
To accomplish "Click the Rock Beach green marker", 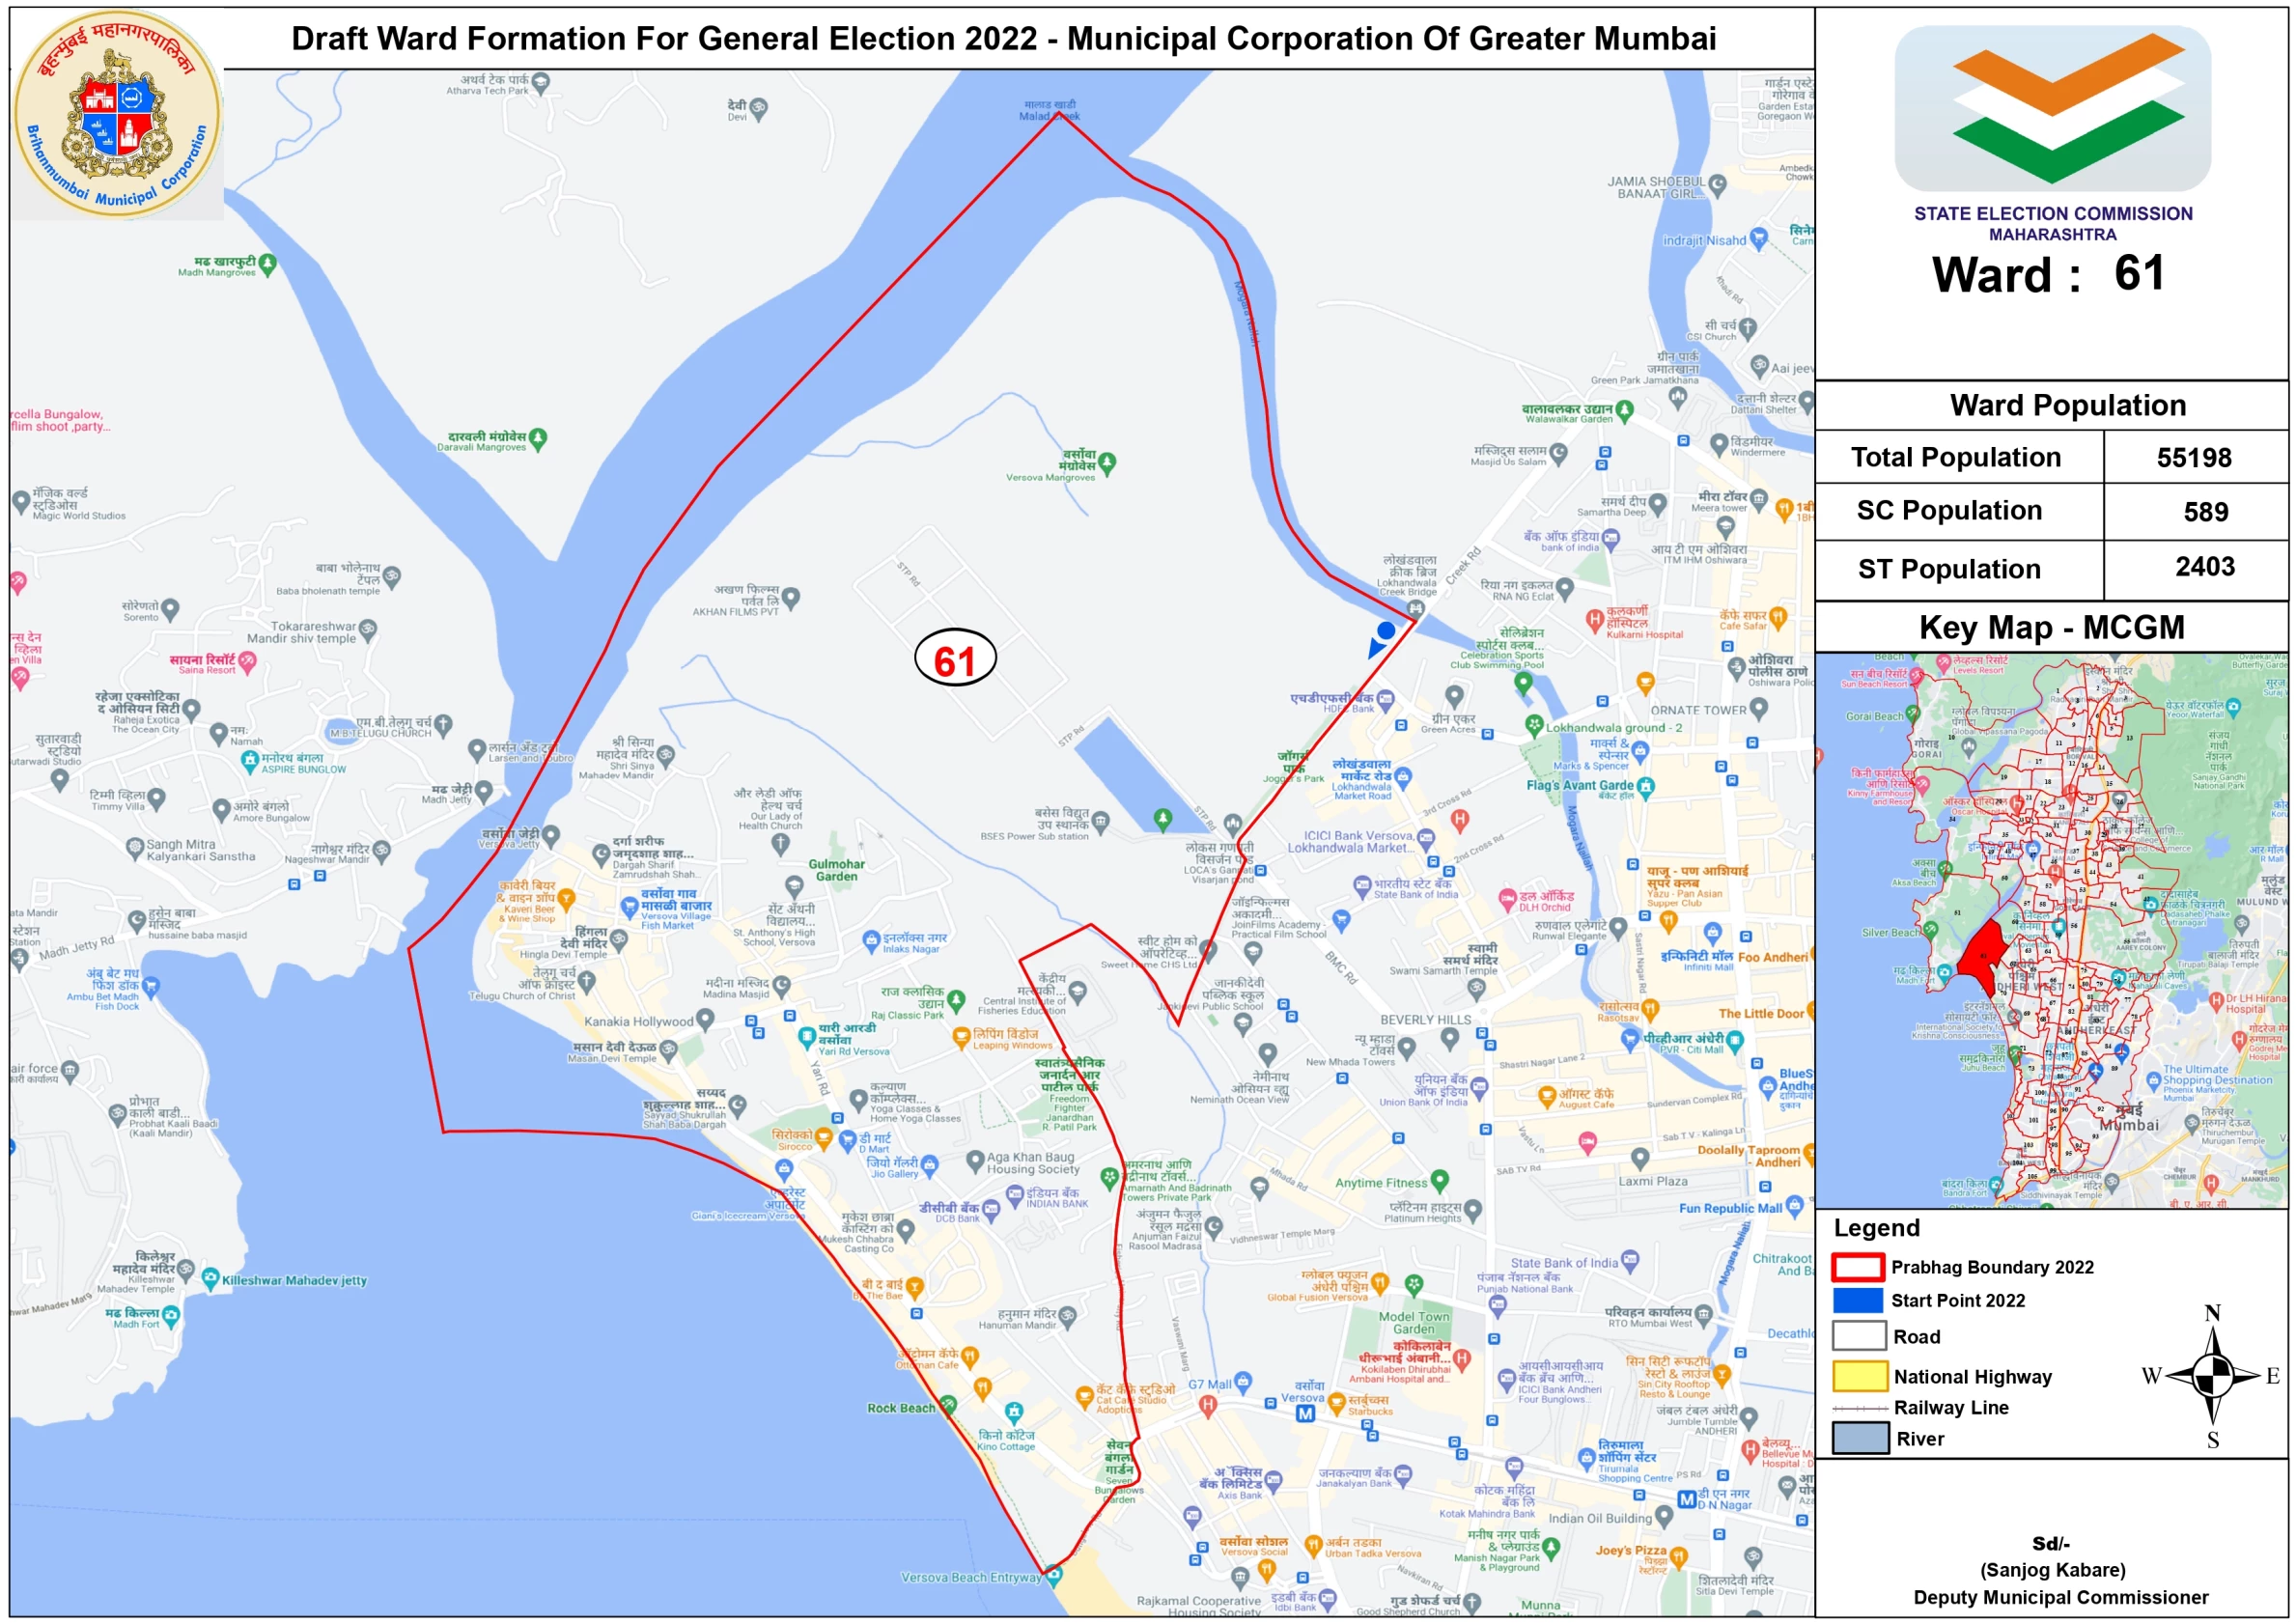I will [947, 1406].
